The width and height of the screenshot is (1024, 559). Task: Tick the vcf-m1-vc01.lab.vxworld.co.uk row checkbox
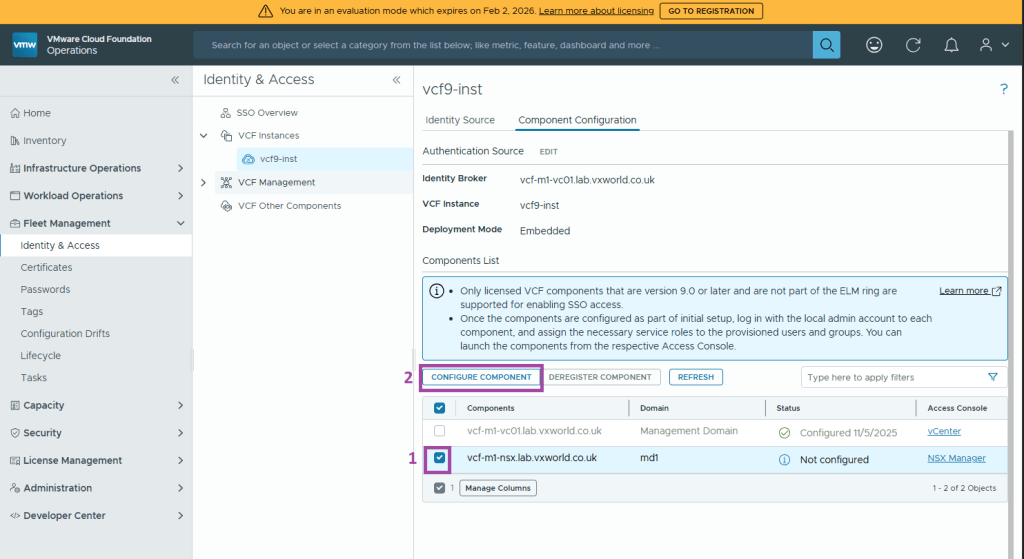tap(440, 431)
